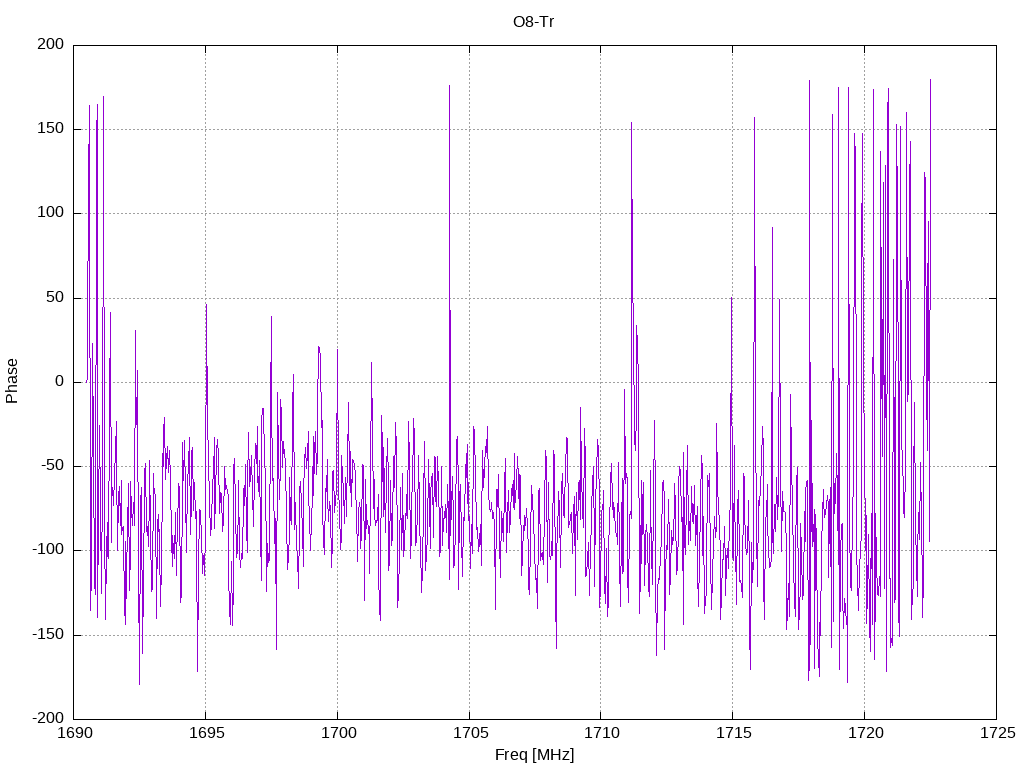Click the Phase y-axis label
Screen dimensions: 1024x768
12,381
